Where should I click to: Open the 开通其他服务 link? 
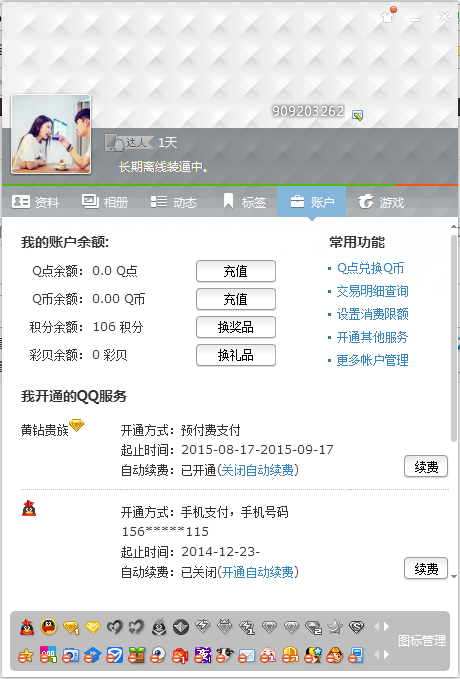pos(373,337)
